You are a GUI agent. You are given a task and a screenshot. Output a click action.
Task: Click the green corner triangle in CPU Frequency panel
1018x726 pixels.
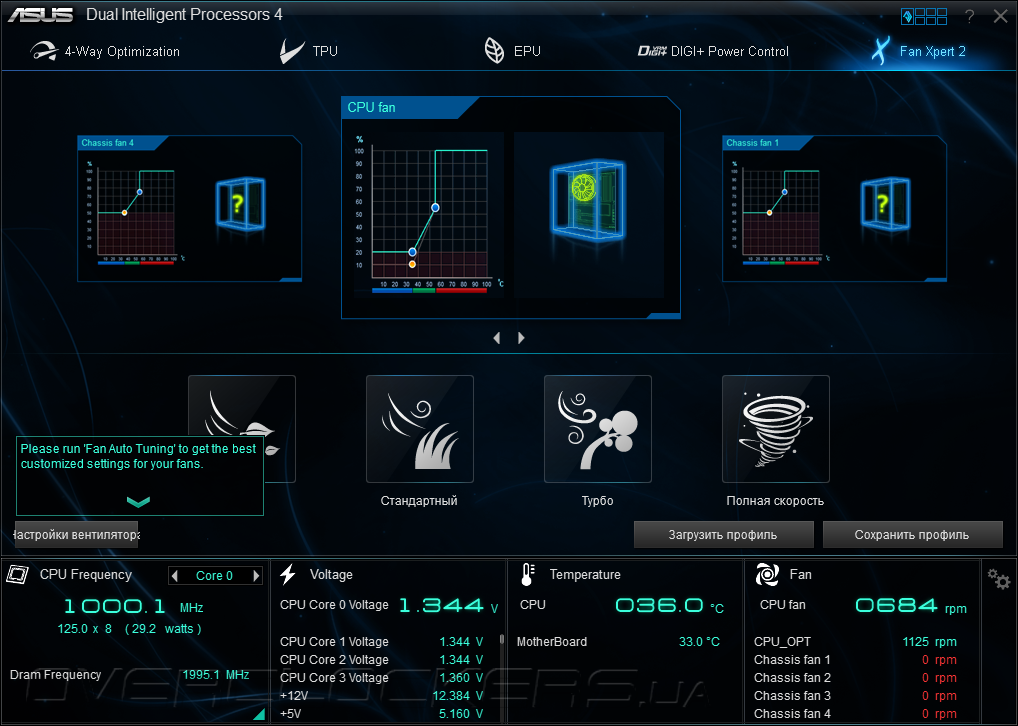260,714
